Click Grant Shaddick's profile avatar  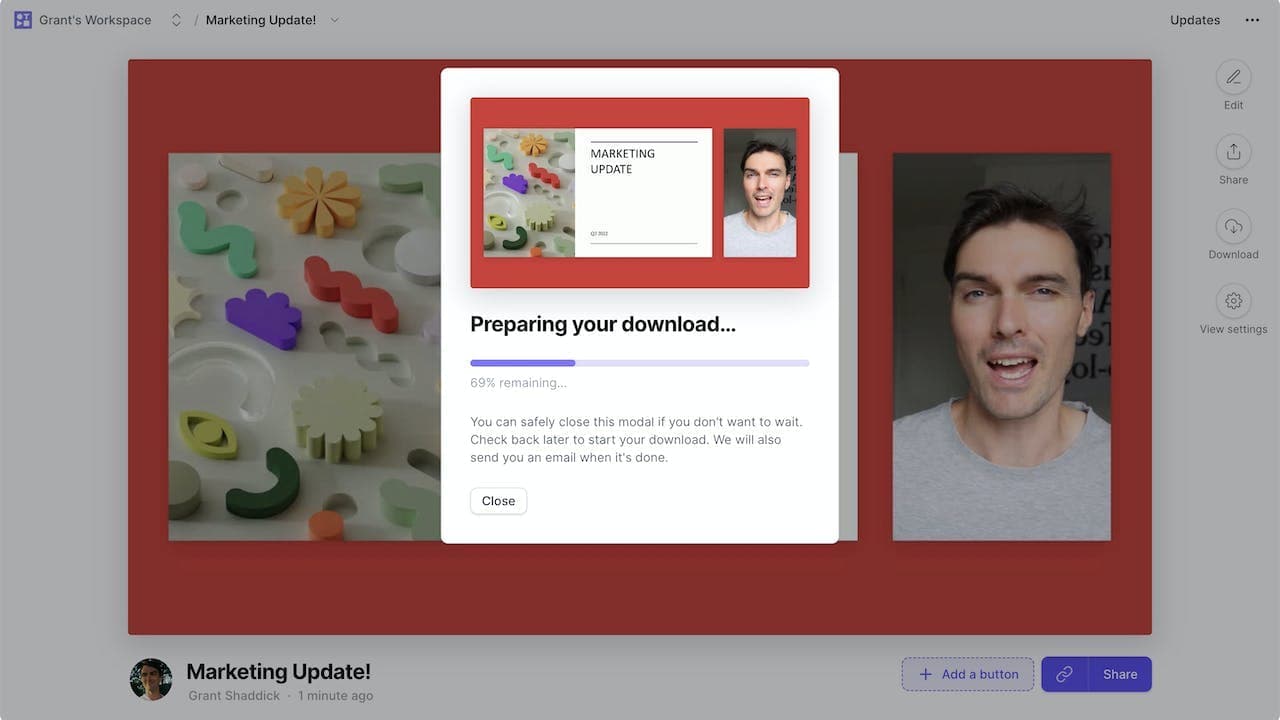click(x=151, y=679)
